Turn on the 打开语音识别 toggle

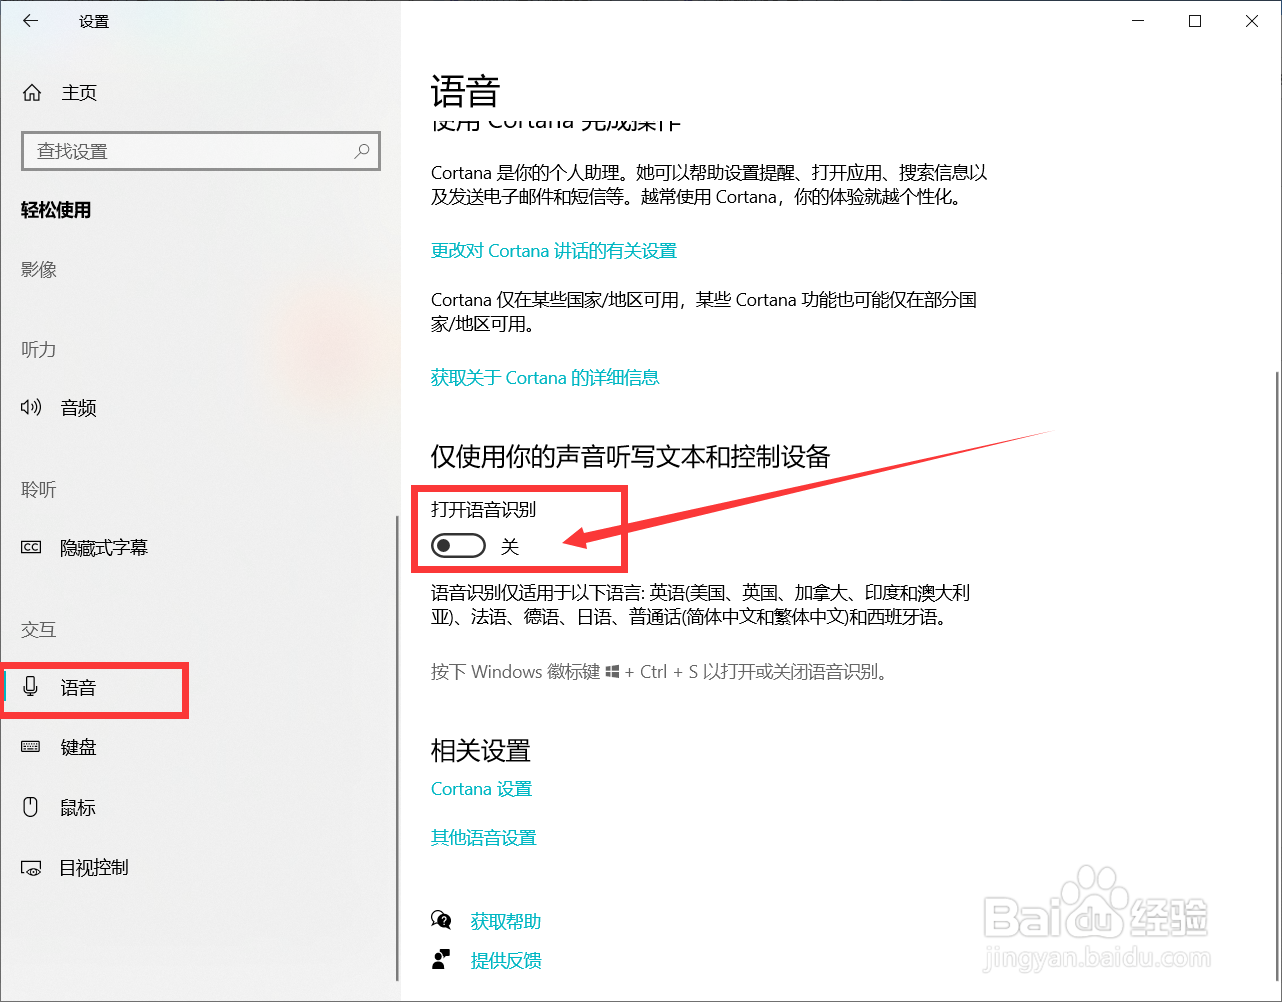(x=458, y=546)
